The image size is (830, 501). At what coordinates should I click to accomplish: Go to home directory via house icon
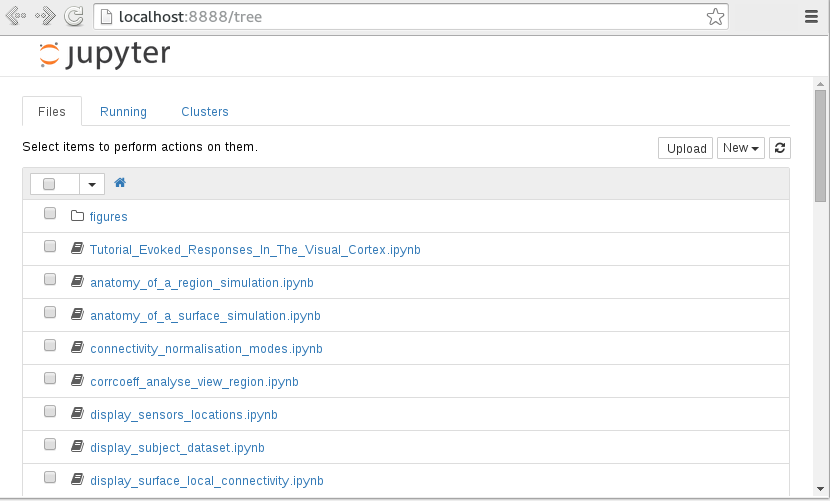point(120,183)
